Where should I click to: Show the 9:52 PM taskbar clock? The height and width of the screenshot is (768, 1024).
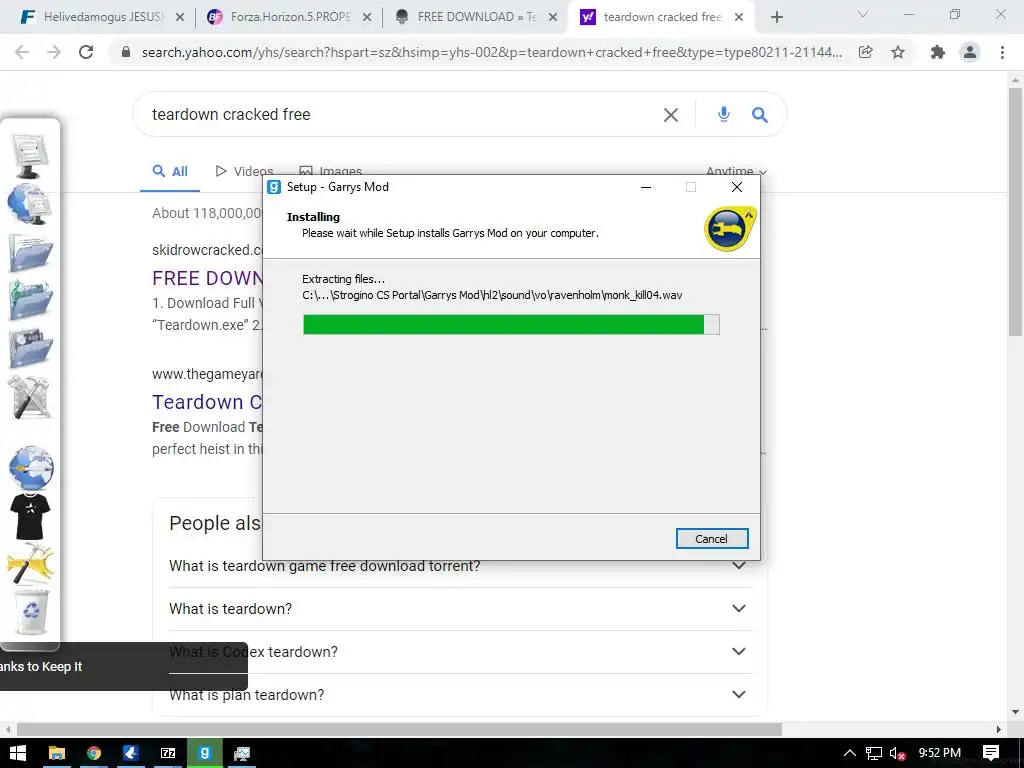(940, 752)
